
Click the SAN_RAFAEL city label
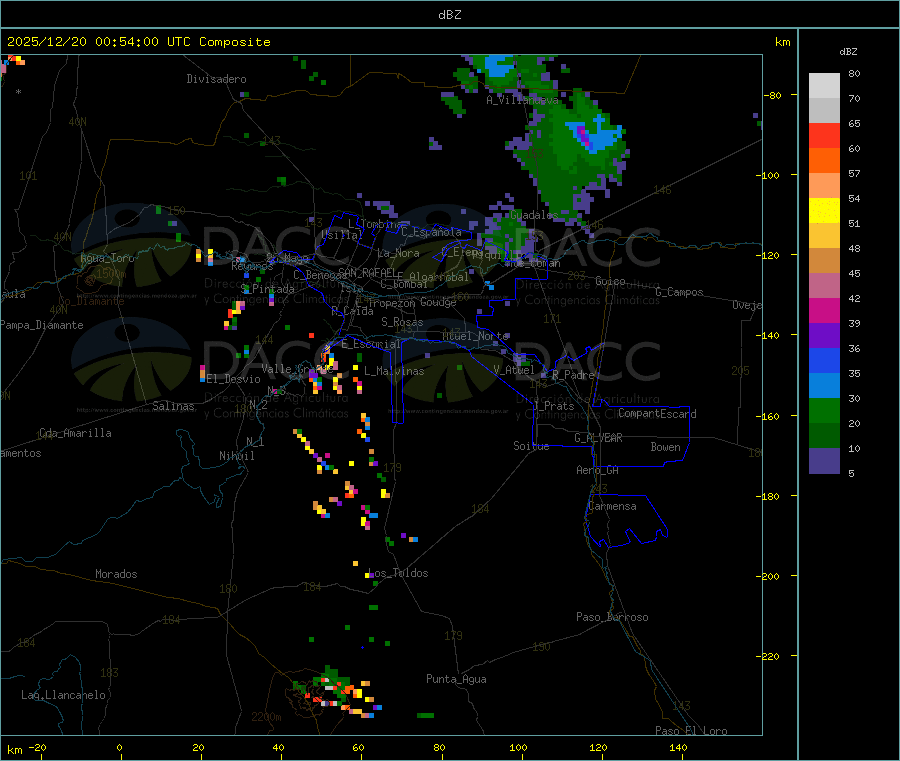(x=367, y=272)
